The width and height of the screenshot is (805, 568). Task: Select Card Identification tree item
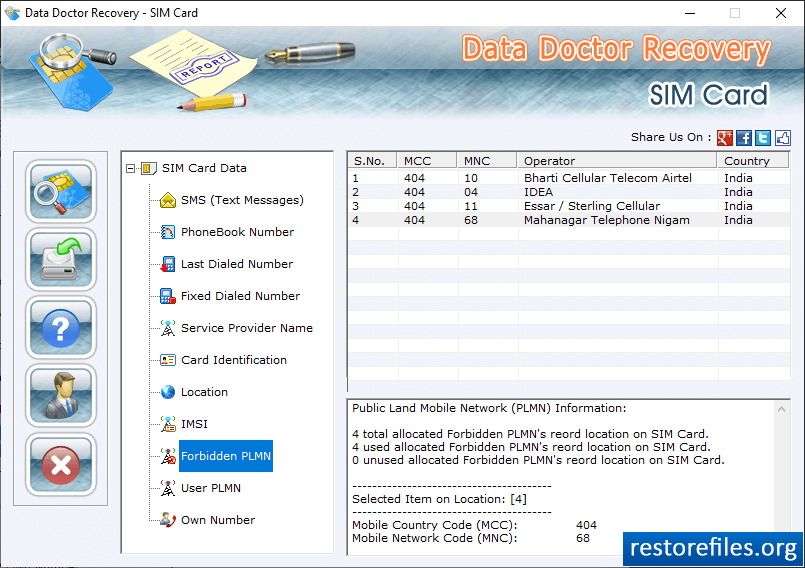tap(234, 360)
